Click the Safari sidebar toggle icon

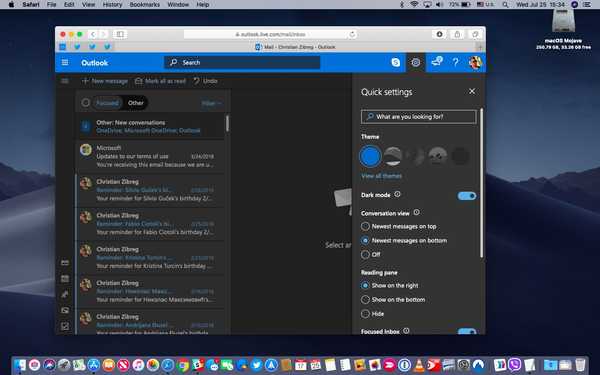coord(120,34)
